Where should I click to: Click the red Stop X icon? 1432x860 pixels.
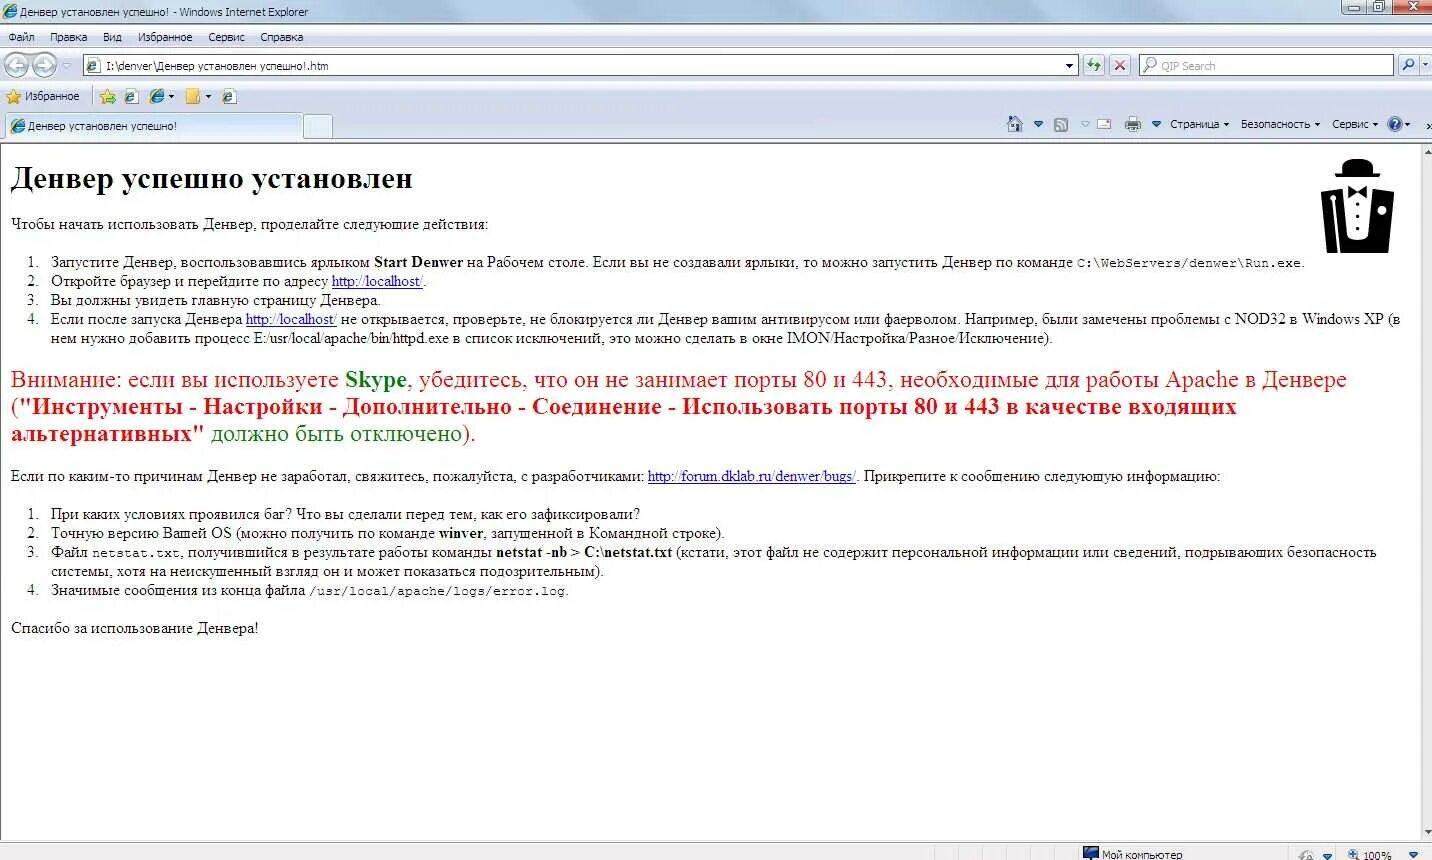[x=1120, y=66]
